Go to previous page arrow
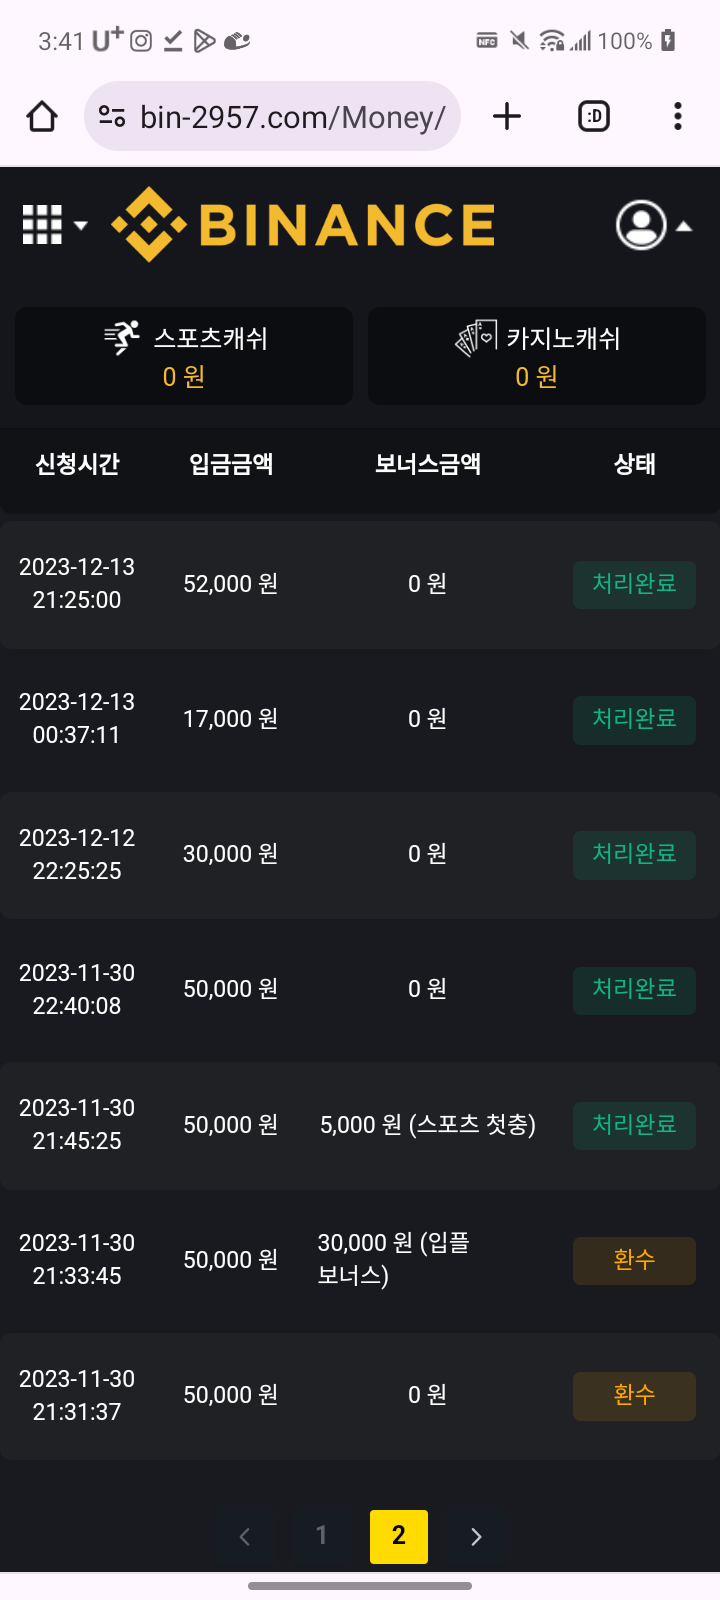 (x=244, y=1536)
